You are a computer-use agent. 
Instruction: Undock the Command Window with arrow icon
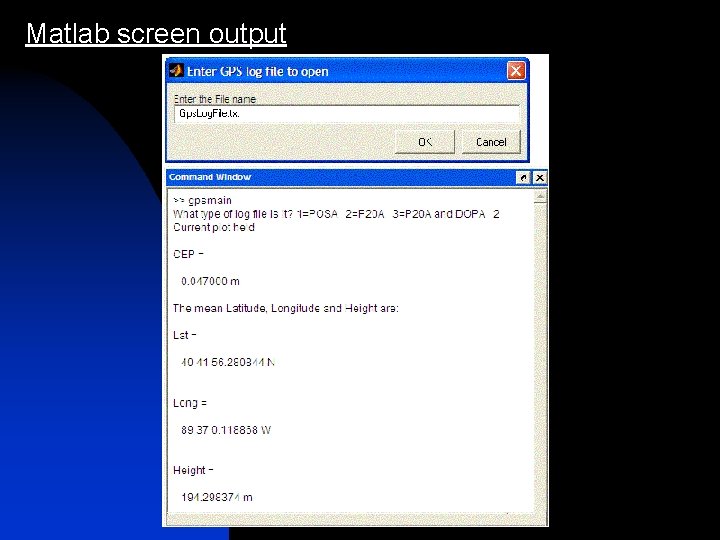pyautogui.click(x=523, y=178)
